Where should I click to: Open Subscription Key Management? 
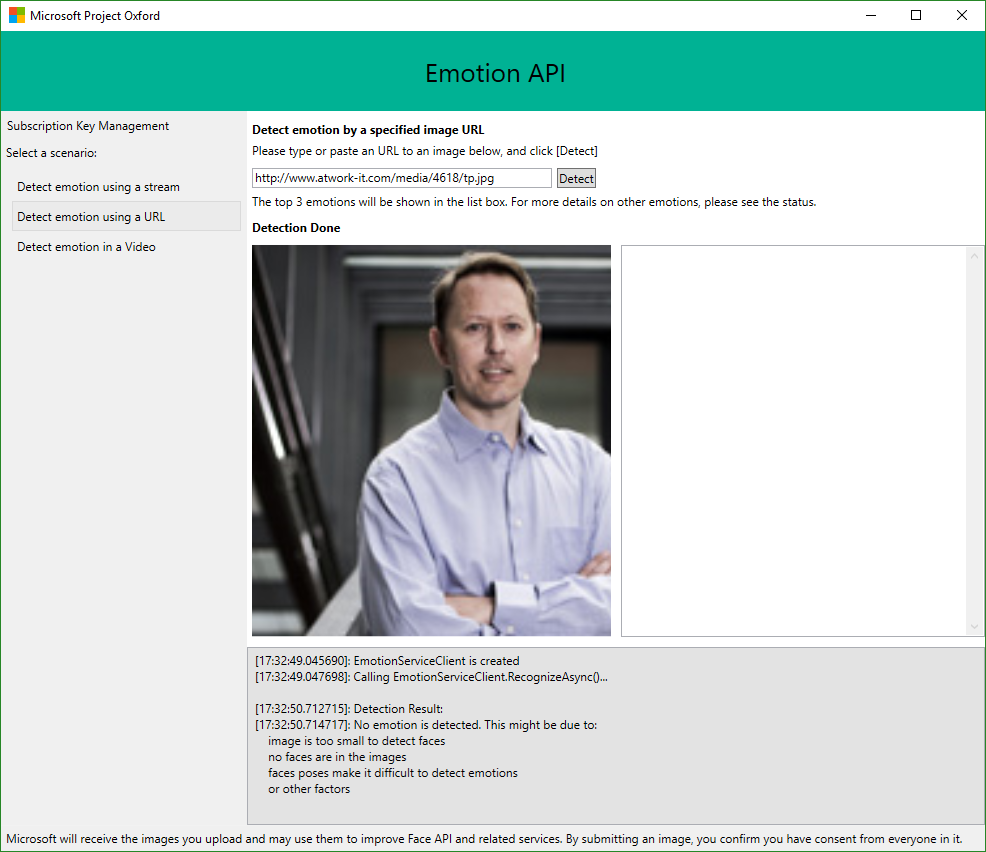[88, 126]
